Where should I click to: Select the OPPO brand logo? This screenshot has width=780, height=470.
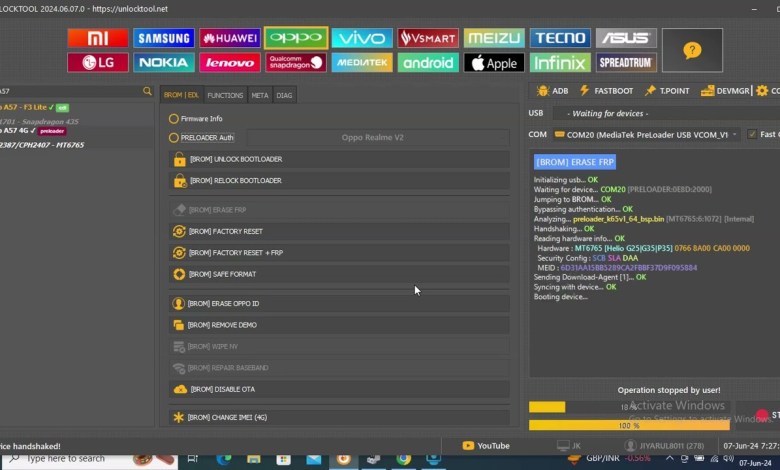(295, 38)
